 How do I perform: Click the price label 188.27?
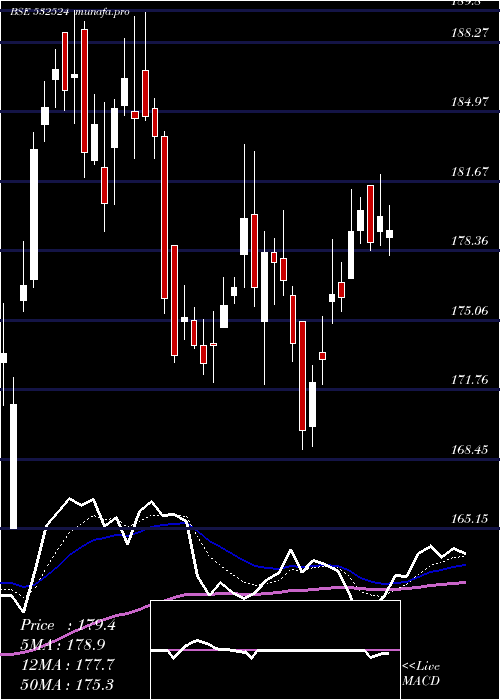click(470, 32)
